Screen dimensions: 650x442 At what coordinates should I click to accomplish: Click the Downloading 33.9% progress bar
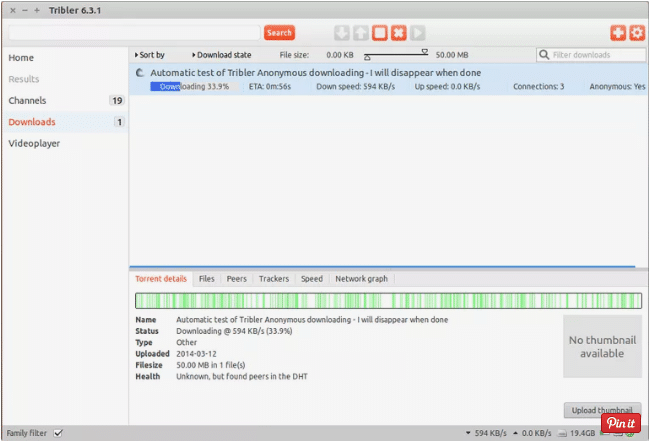point(194,86)
